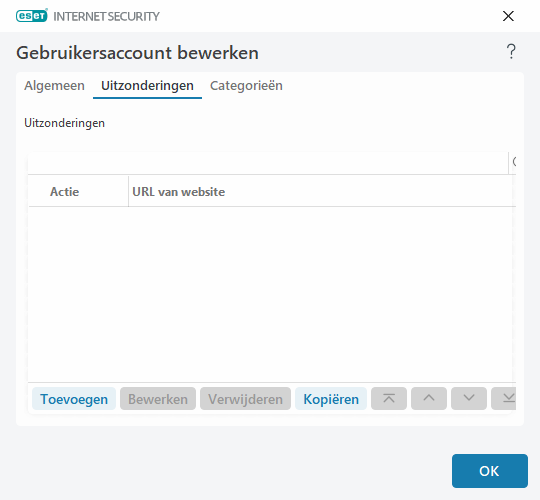Open the help question mark icon
Image resolution: width=540 pixels, height=500 pixels.
511,52
